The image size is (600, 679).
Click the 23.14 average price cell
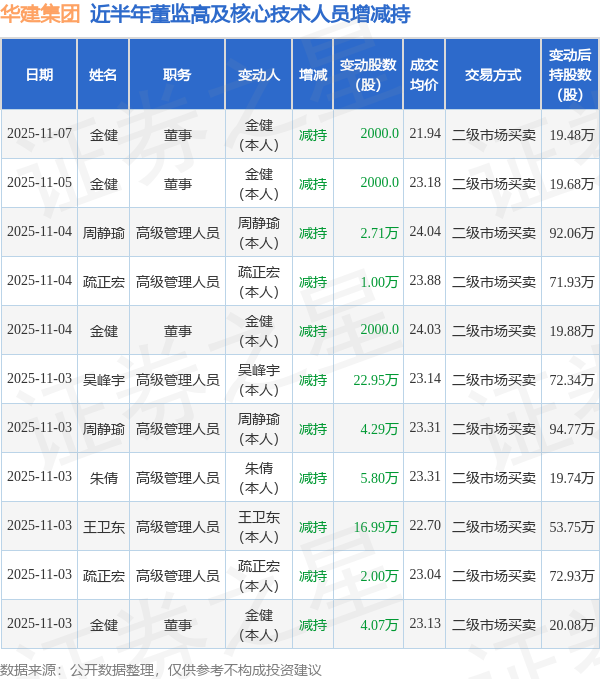pos(425,378)
